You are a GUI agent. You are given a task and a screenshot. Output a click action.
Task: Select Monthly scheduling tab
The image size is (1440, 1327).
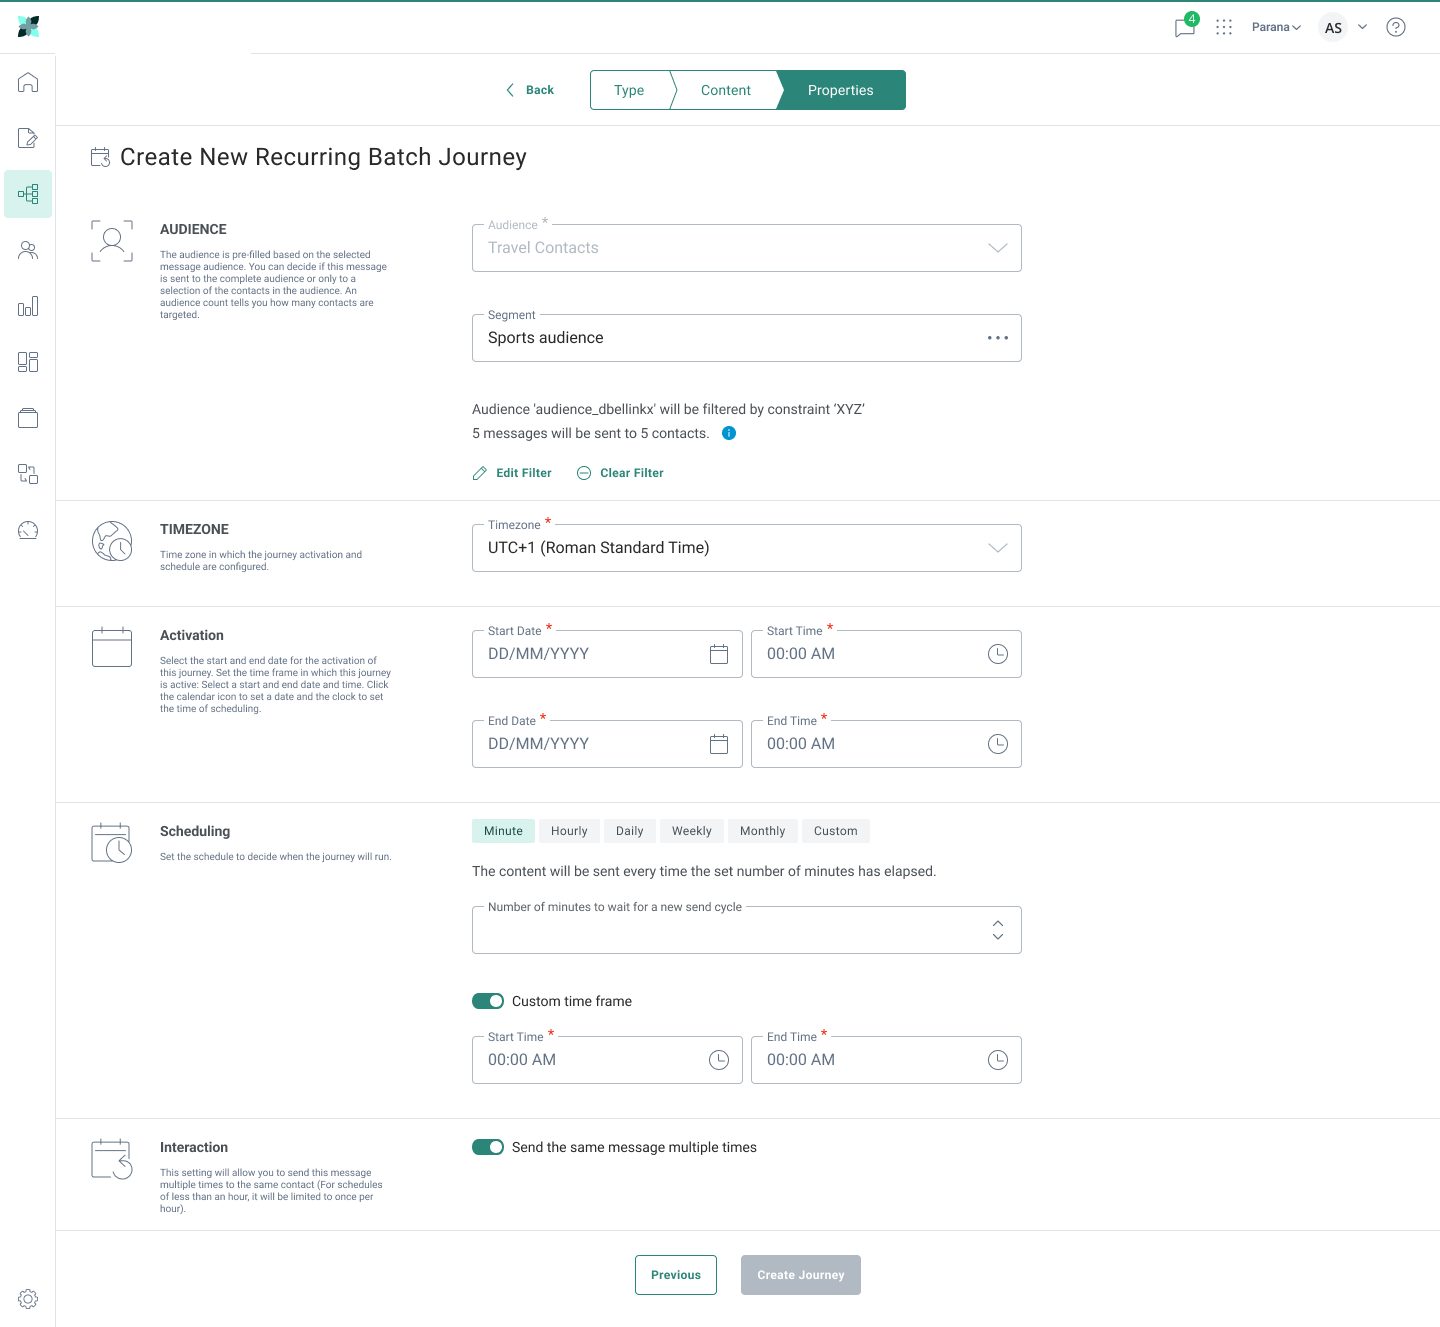click(762, 831)
